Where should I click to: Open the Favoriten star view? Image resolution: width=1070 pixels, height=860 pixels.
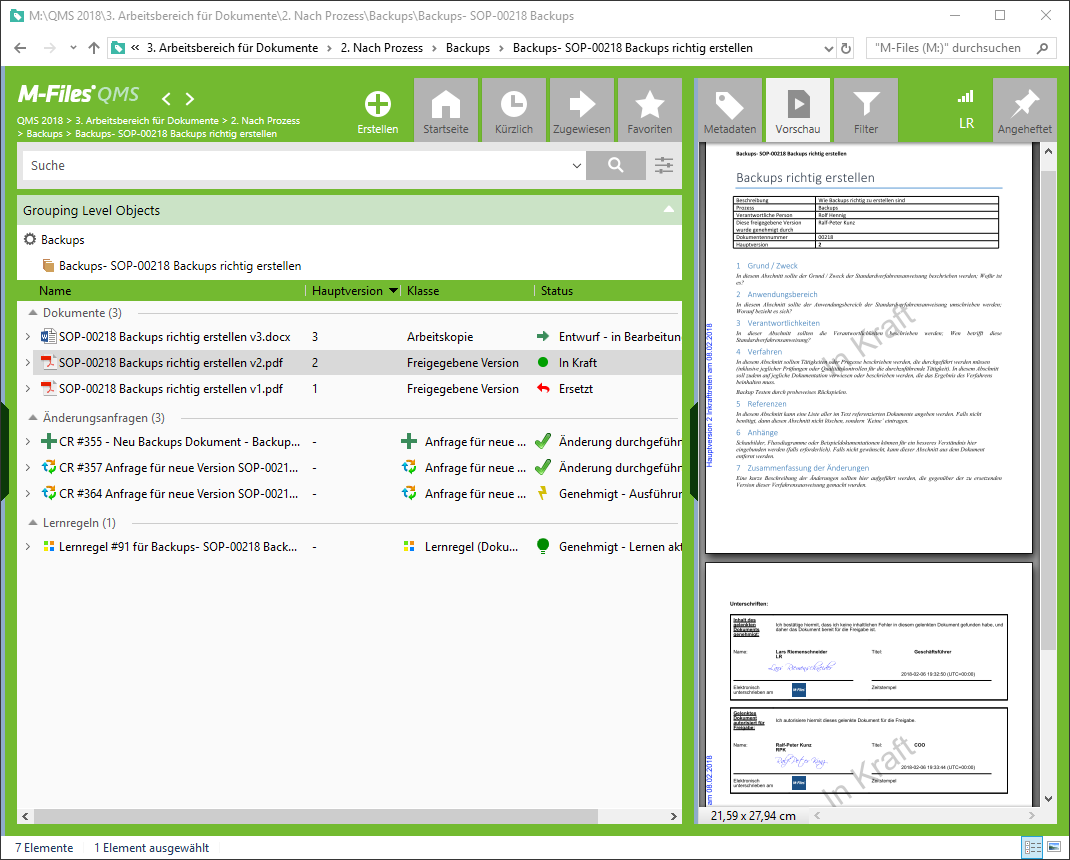tap(650, 109)
